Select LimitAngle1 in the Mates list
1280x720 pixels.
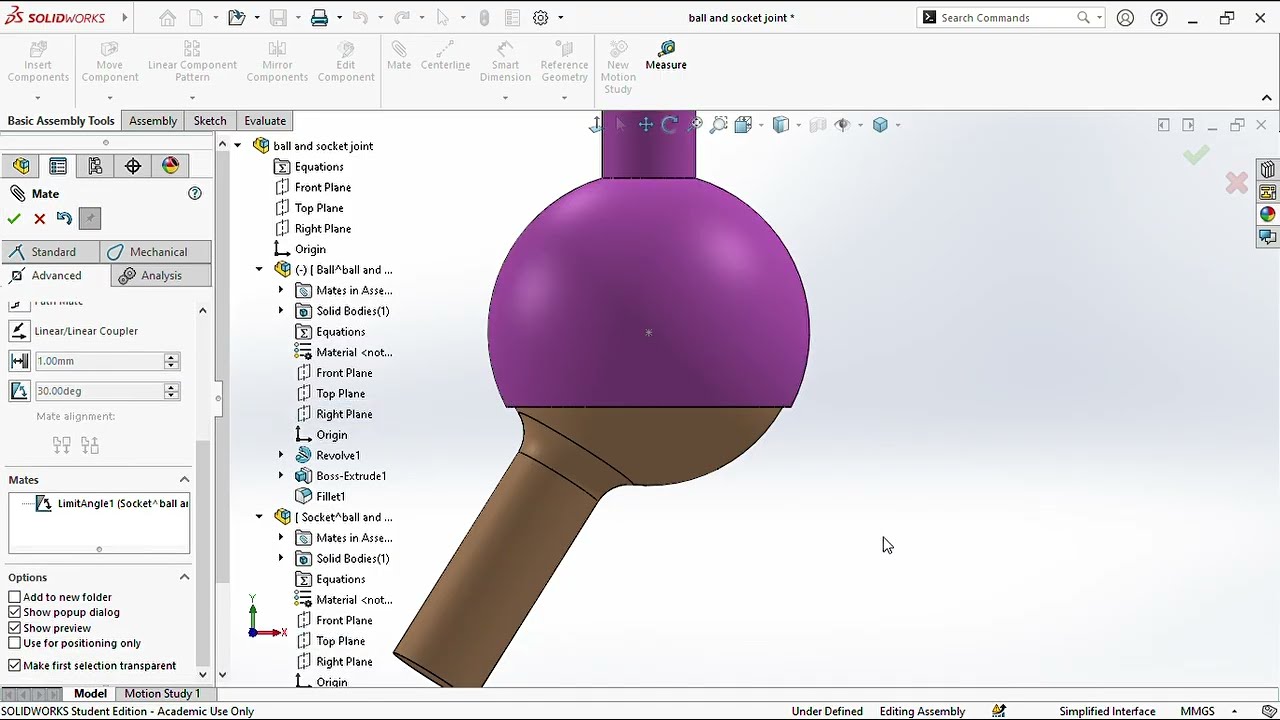(112, 504)
